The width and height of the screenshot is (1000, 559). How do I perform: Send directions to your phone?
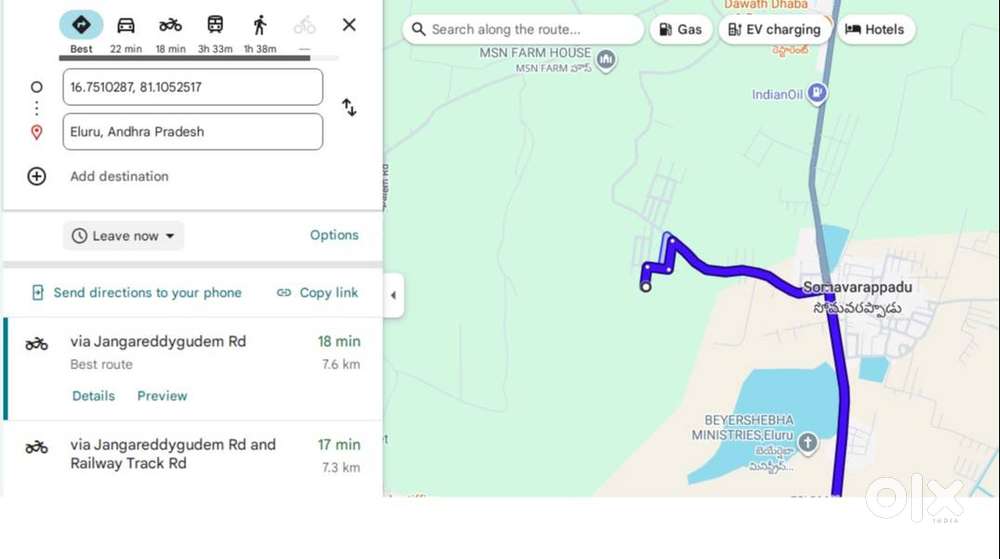click(x=137, y=293)
